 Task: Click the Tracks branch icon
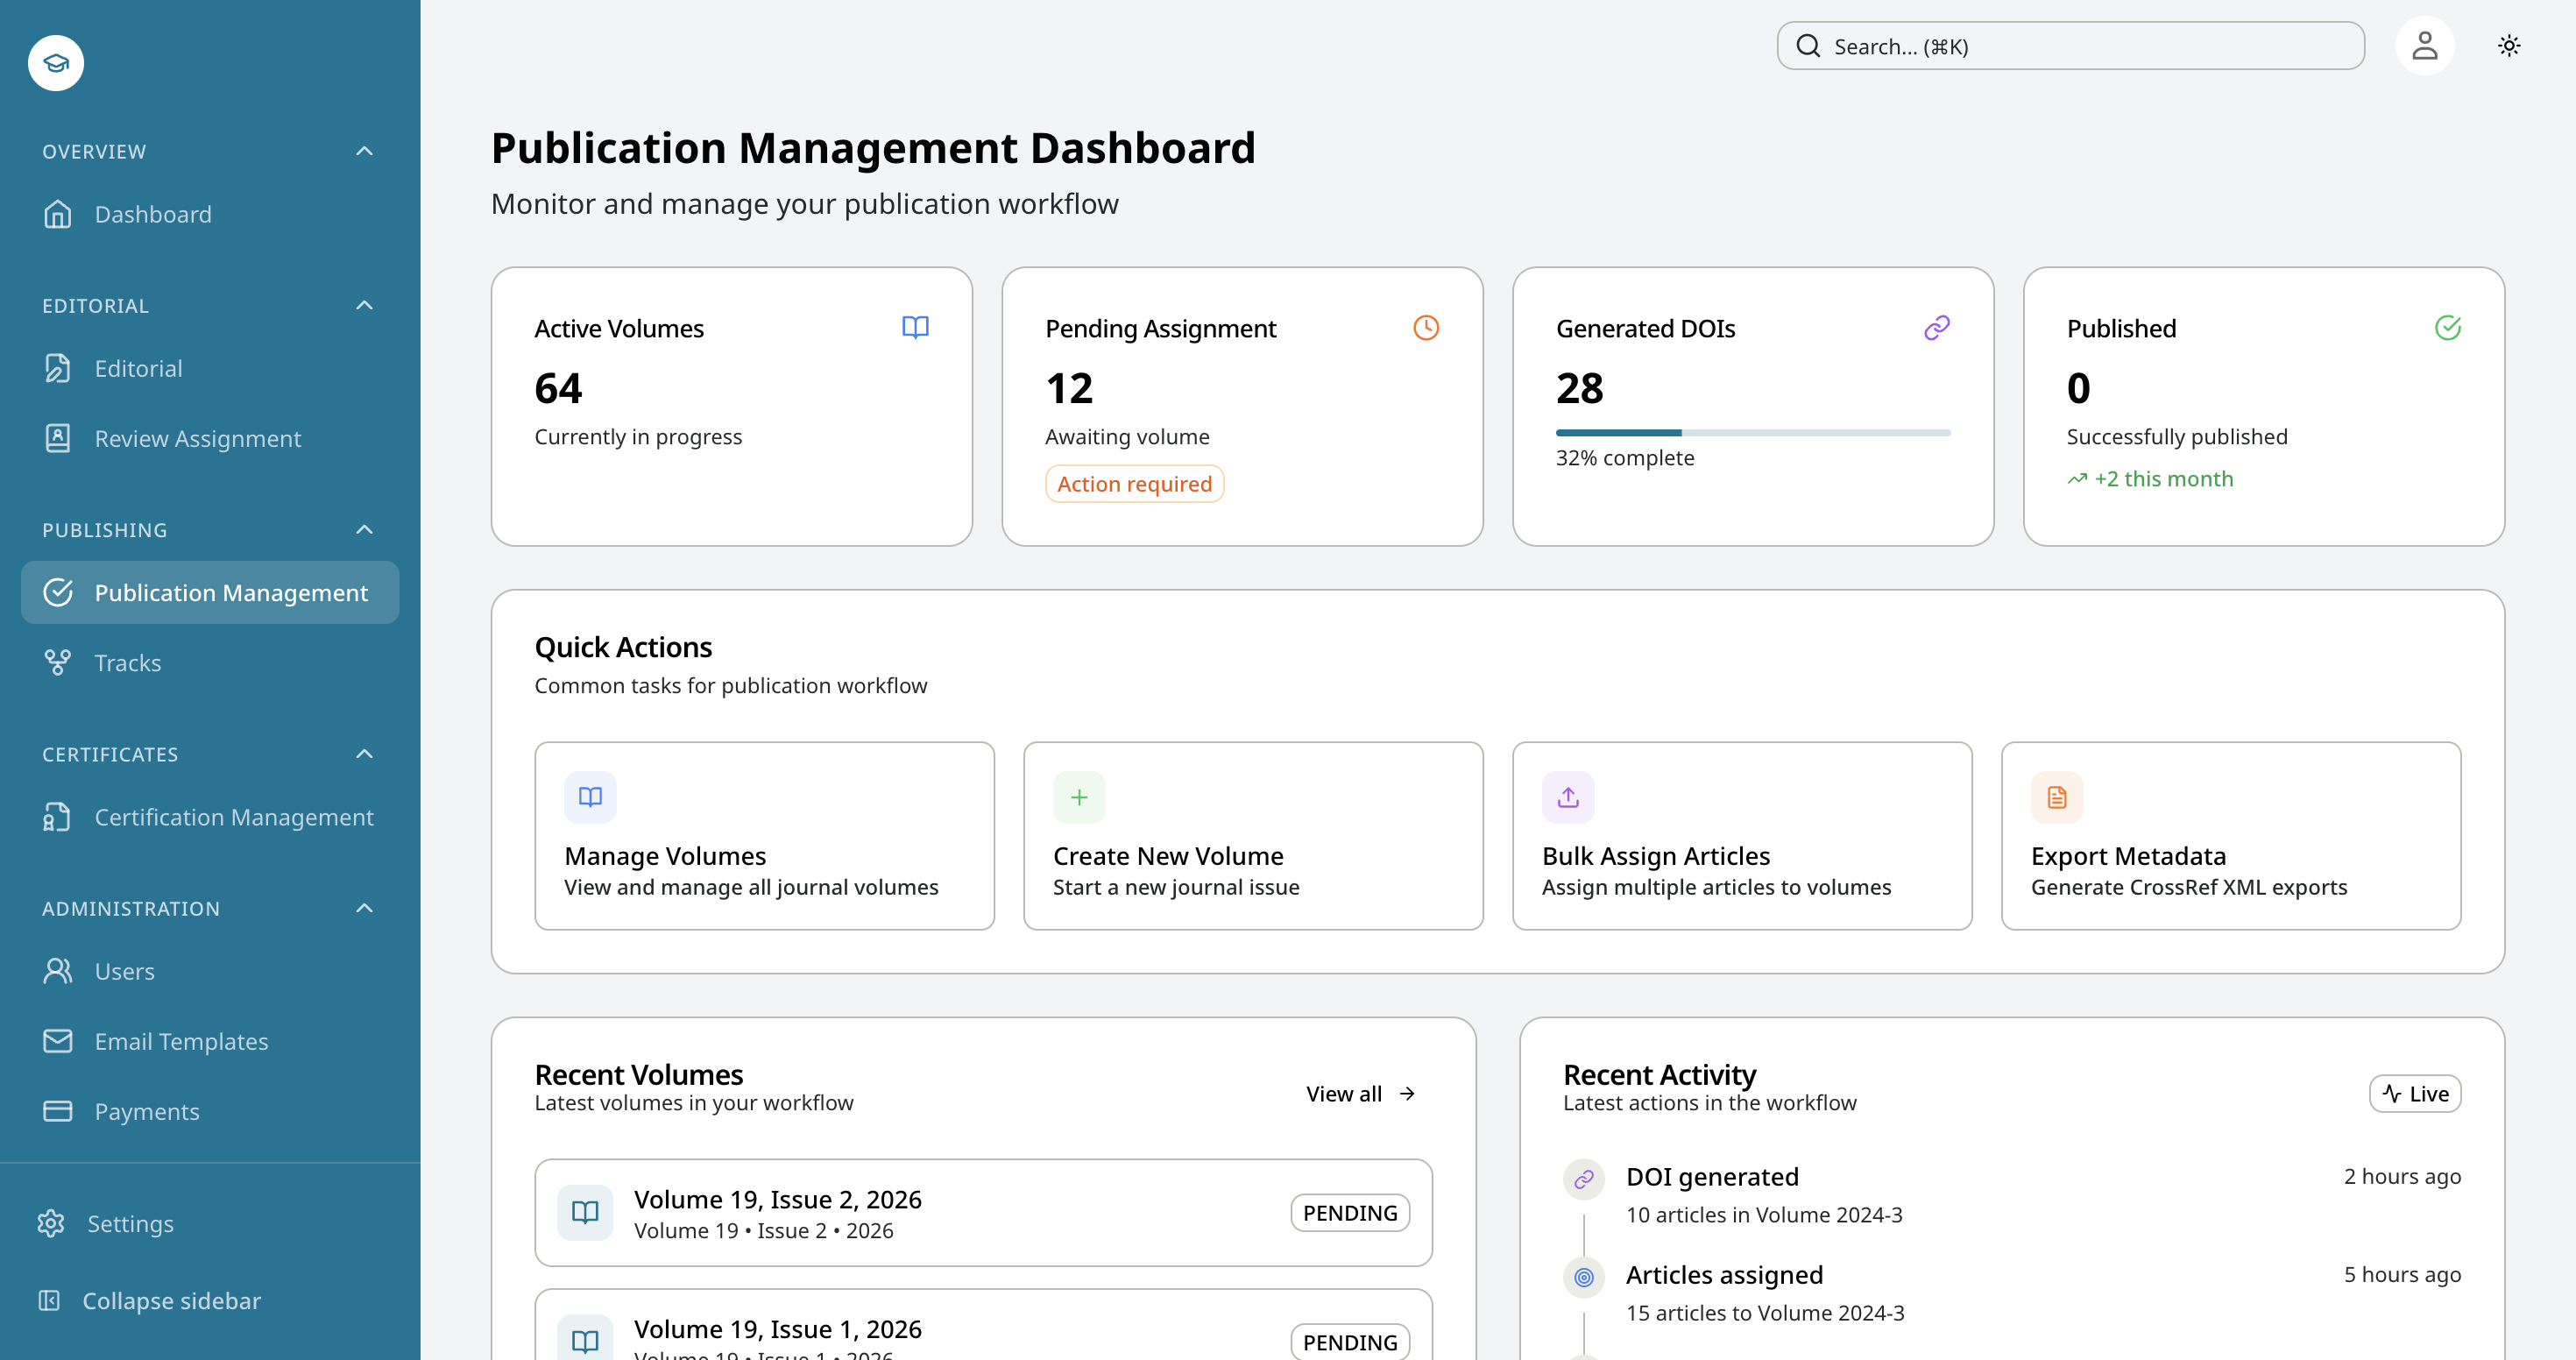click(x=58, y=662)
